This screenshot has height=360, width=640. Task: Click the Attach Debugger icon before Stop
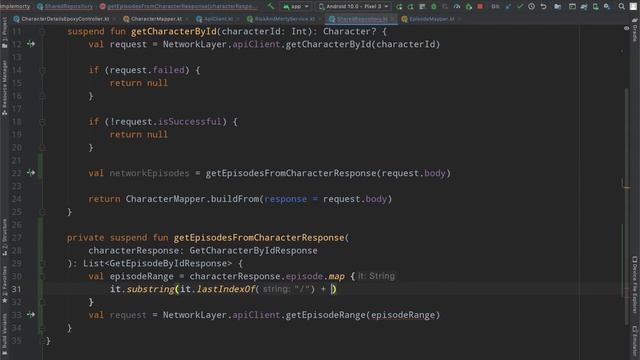469,7
